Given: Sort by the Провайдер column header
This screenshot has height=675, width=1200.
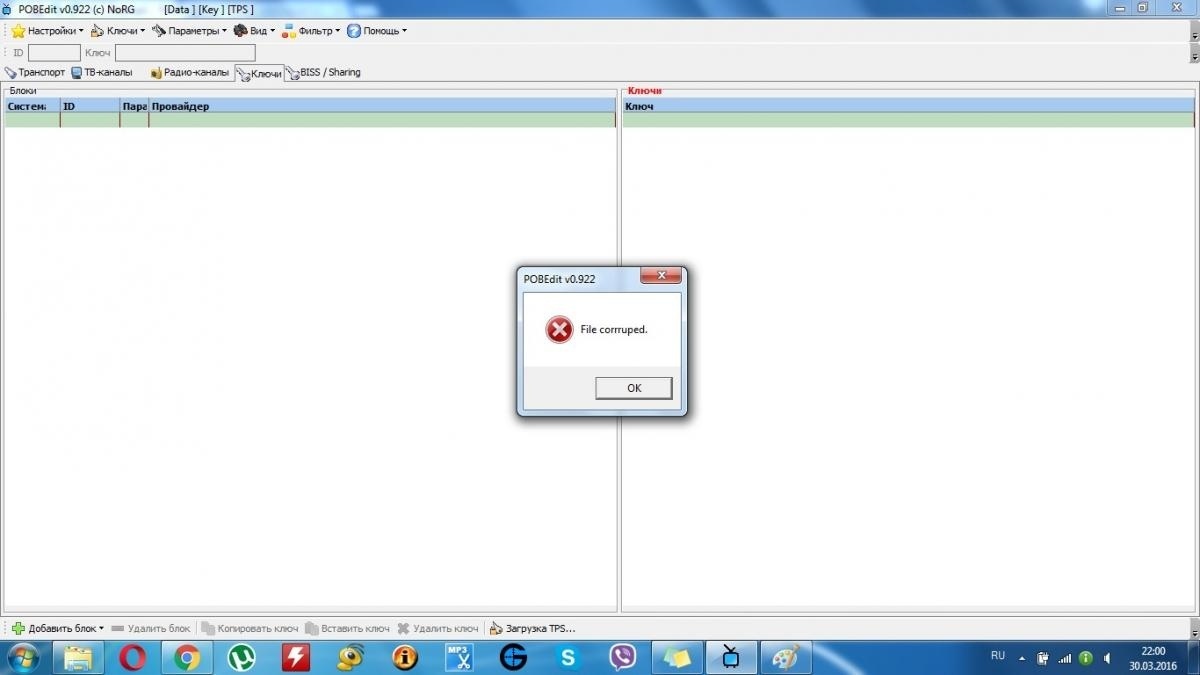Looking at the screenshot, I should pyautogui.click(x=380, y=106).
